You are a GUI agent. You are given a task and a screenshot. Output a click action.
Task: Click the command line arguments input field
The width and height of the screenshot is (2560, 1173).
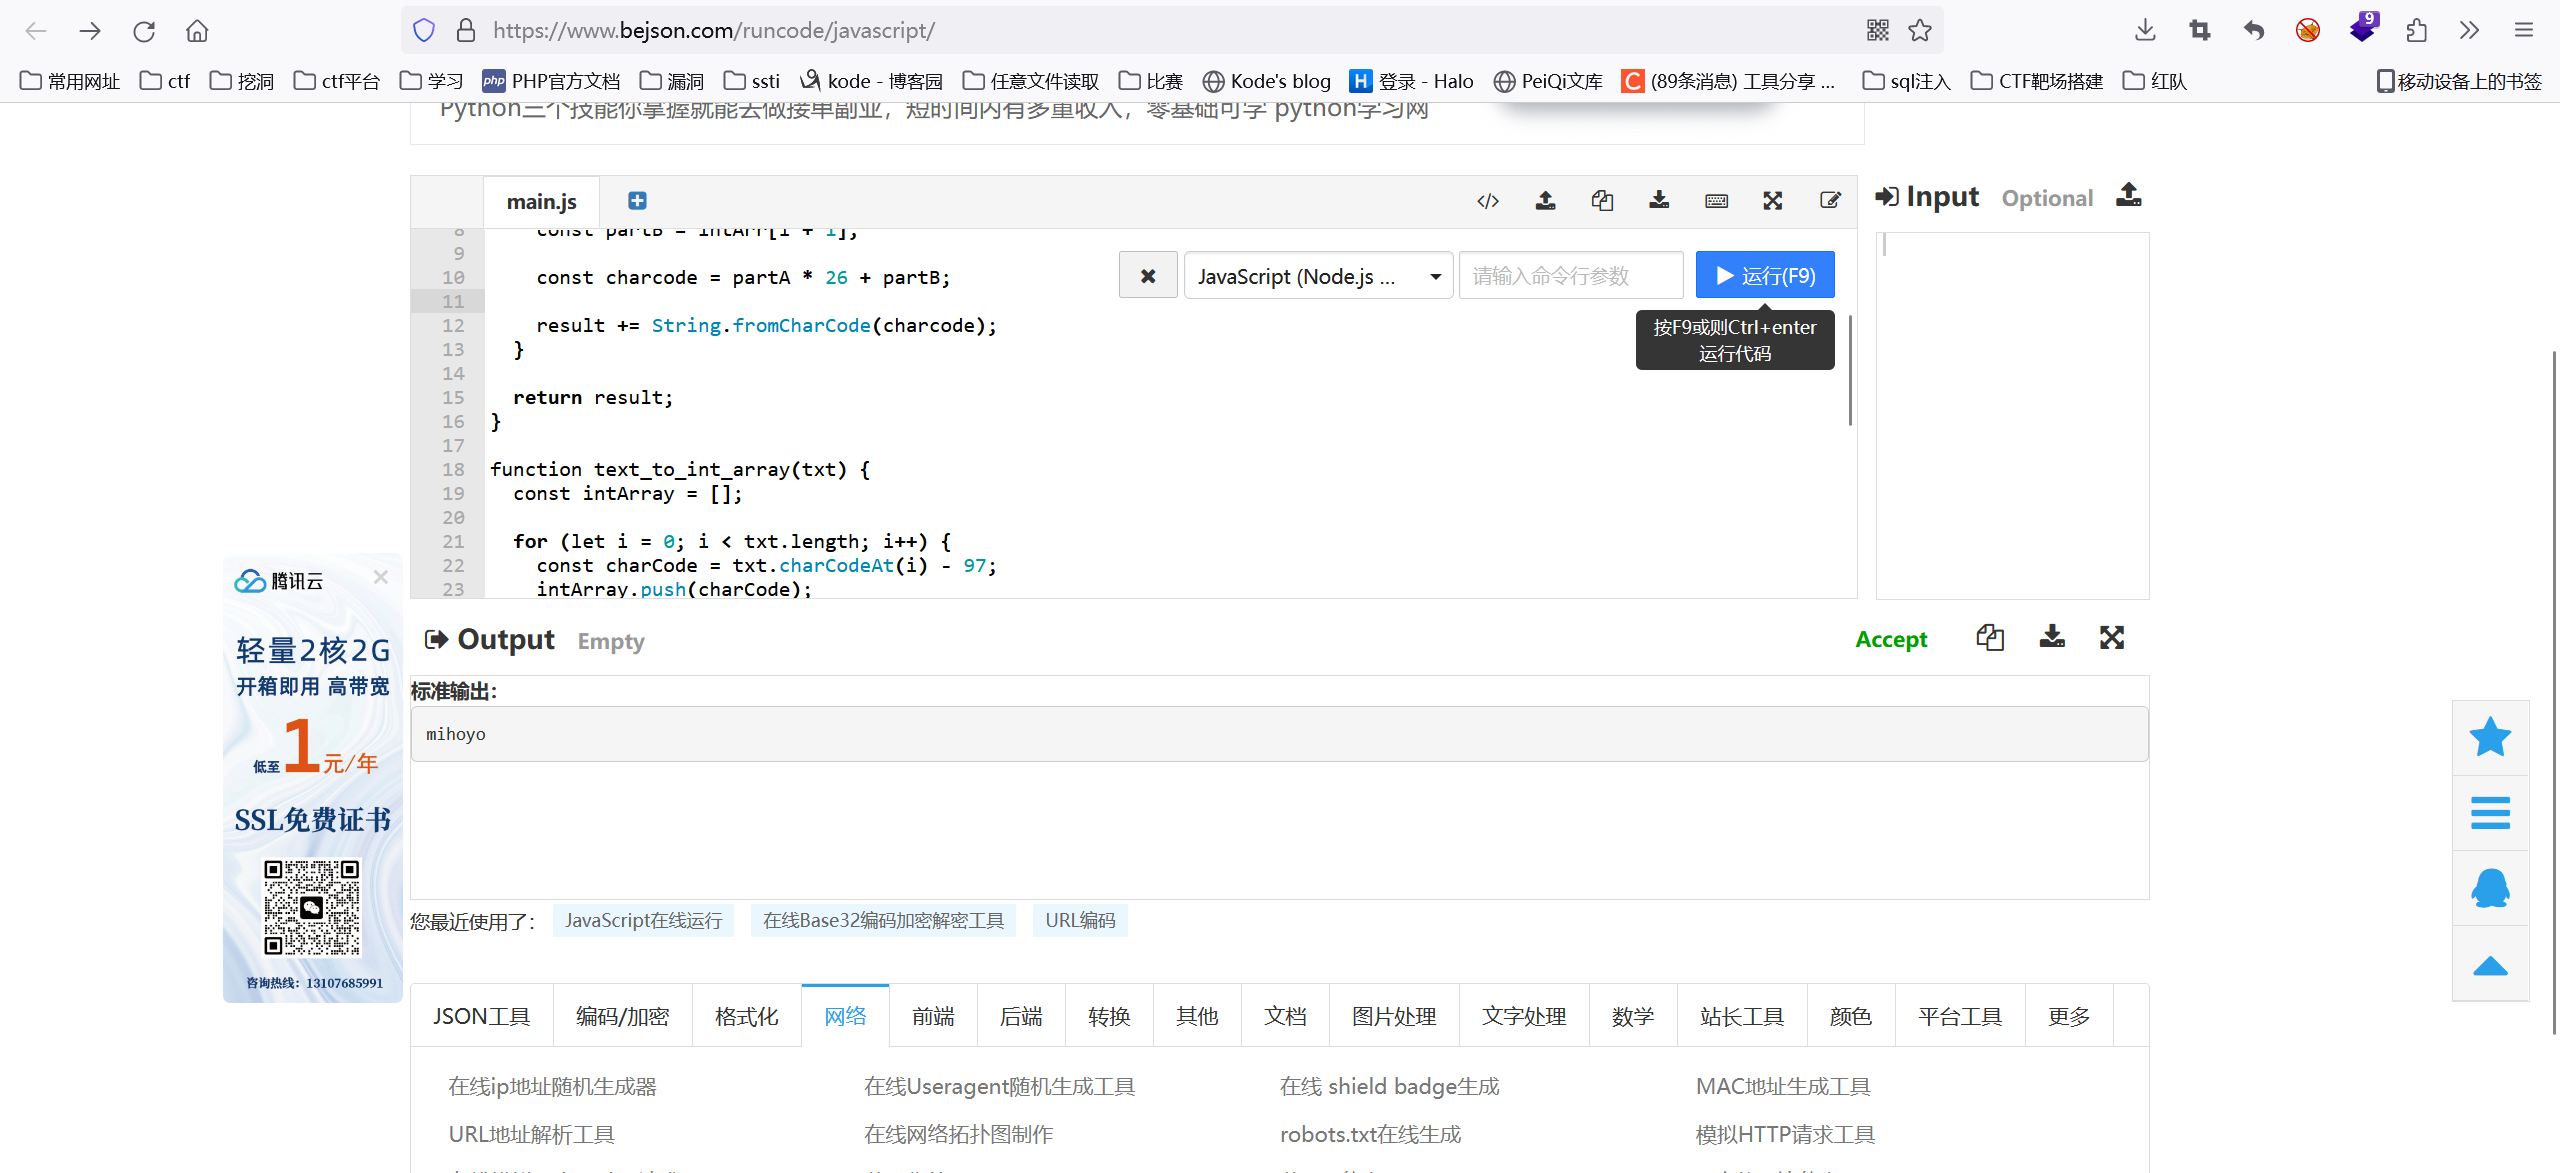pyautogui.click(x=1570, y=276)
